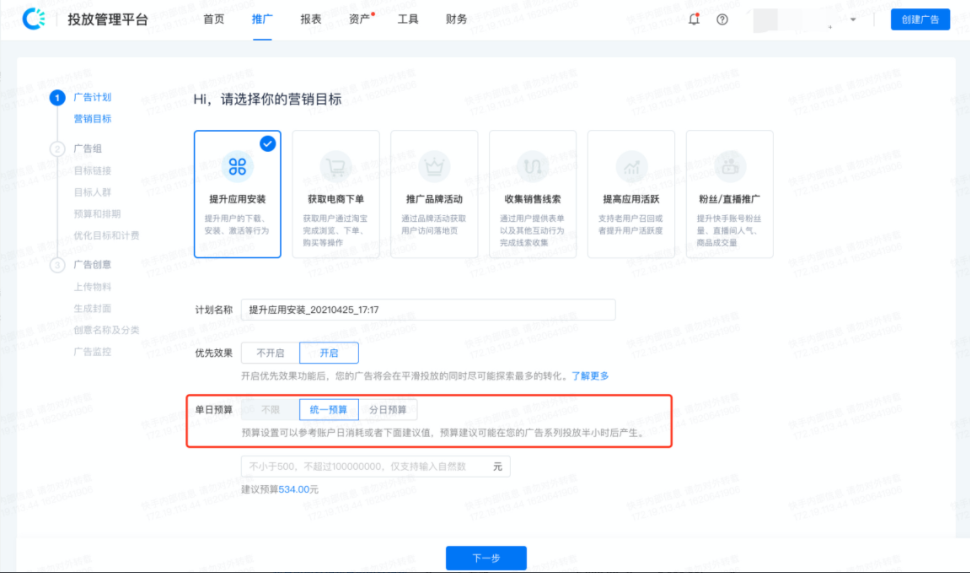This screenshot has width=970, height=573.
Task: Set 优先效果 to 开启
Action: click(329, 353)
